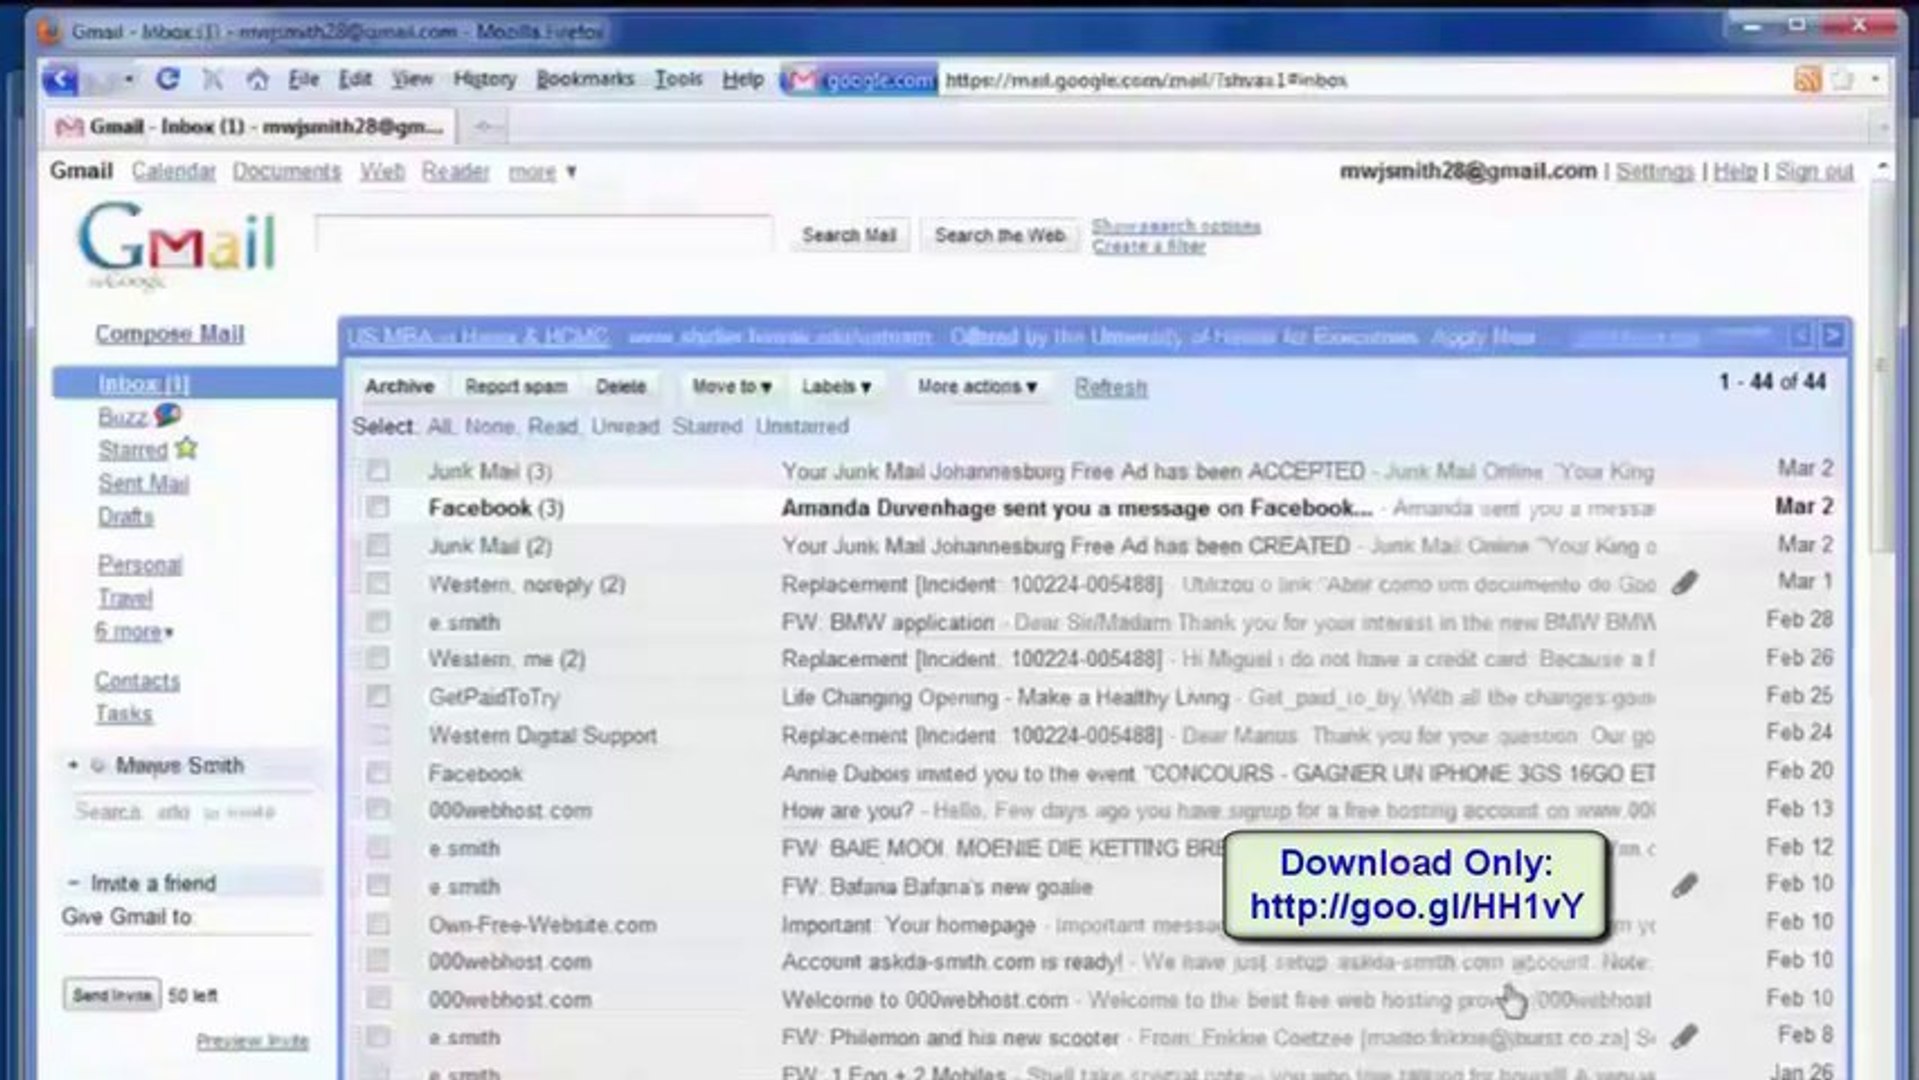The image size is (1919, 1080).
Task: Click the Compose Mail link
Action: pyautogui.click(x=170, y=333)
